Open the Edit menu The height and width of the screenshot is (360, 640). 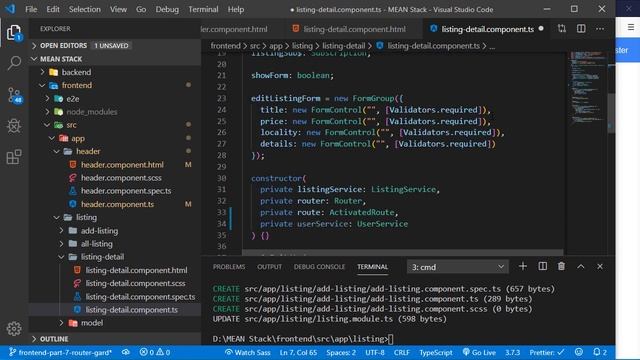53,9
